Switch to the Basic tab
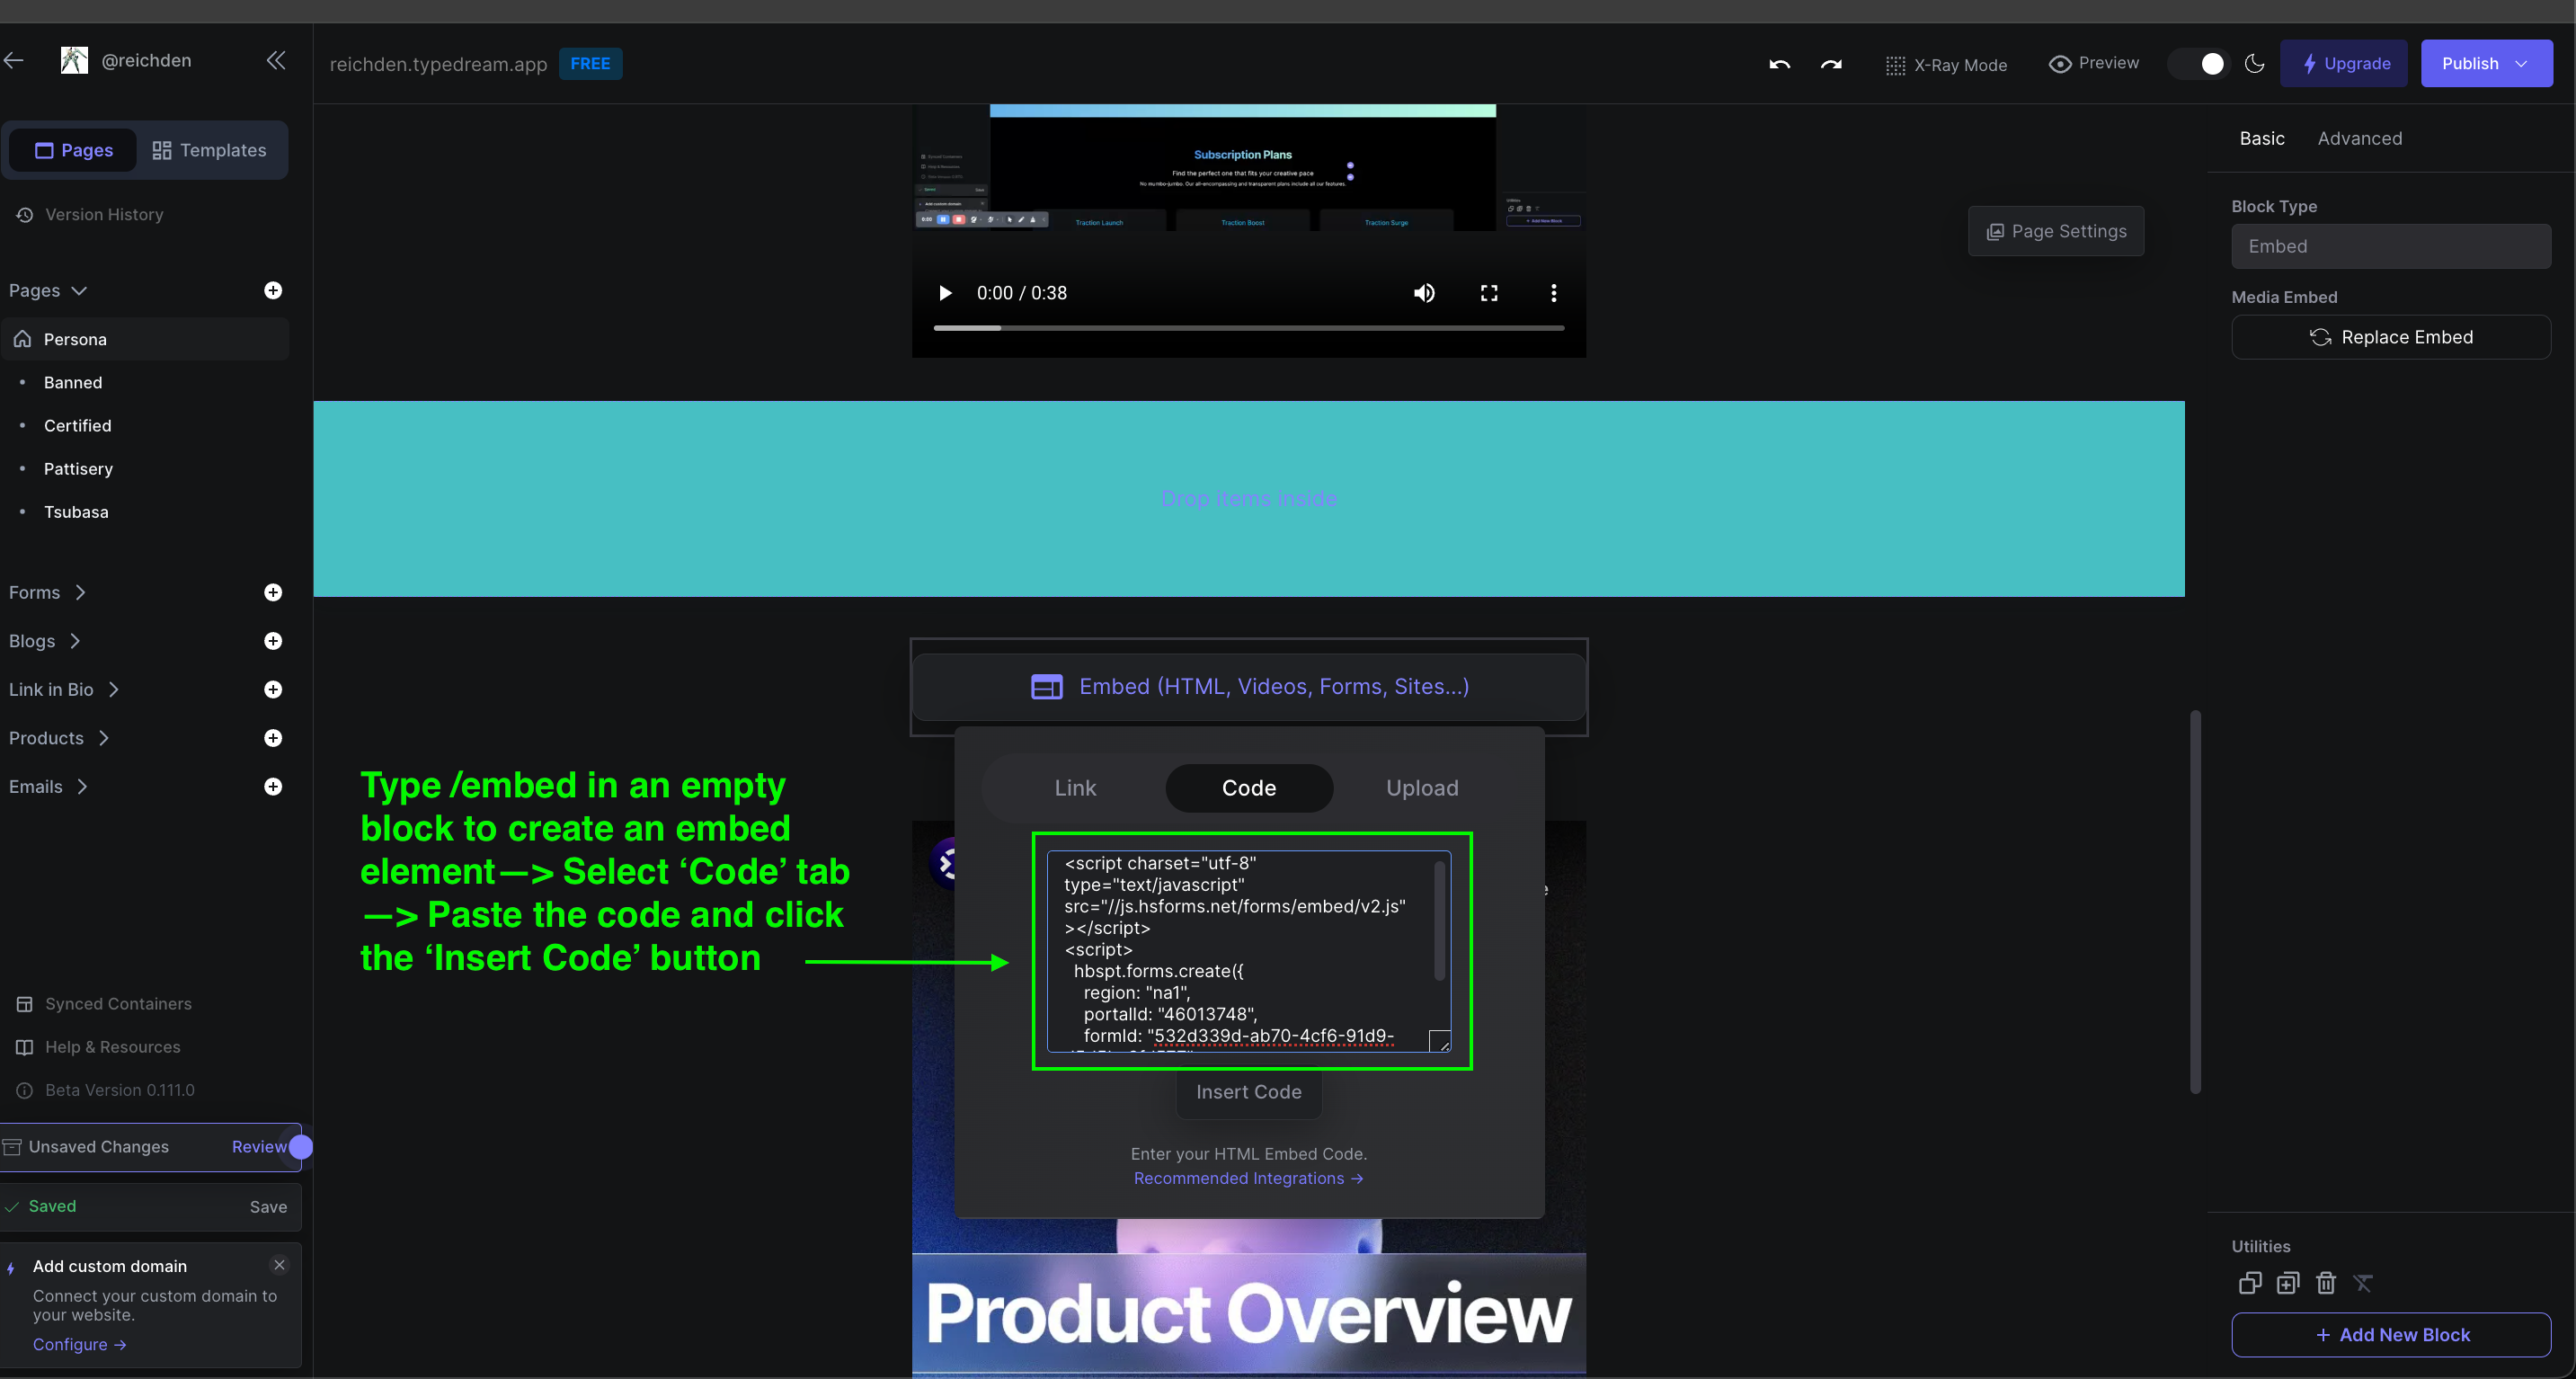2576x1379 pixels. tap(2262, 139)
